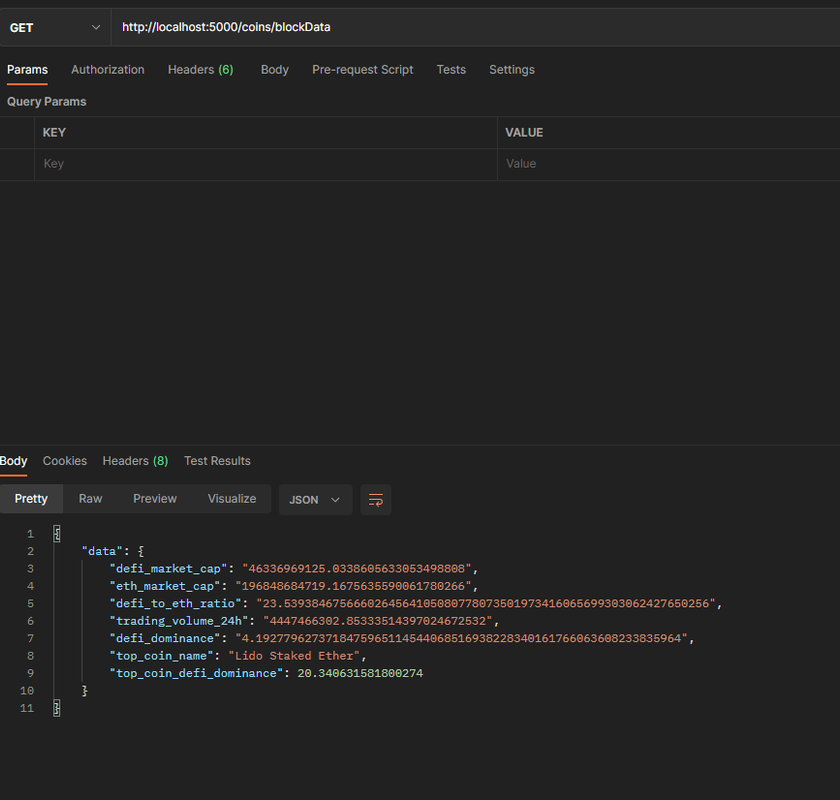Toggle the wrap lines icon in response toolbar
This screenshot has width=840, height=800.
coord(376,499)
